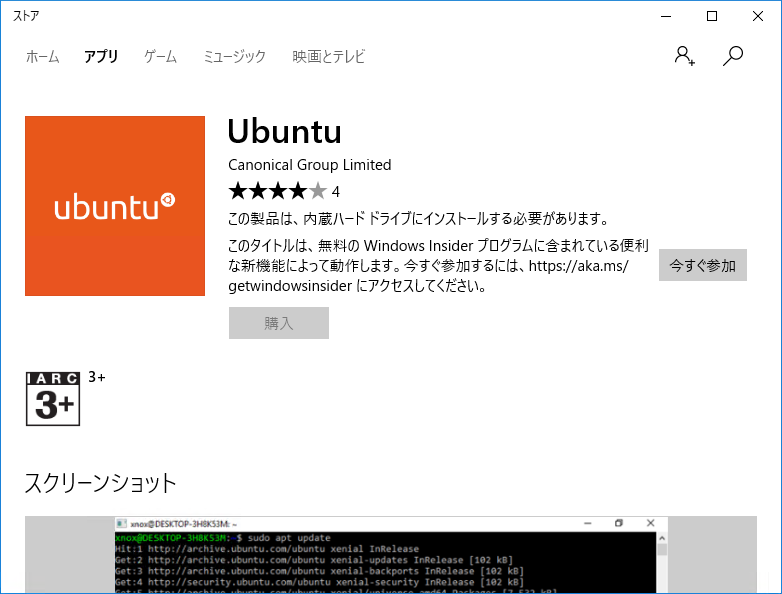Open the account sign-in icon
Image resolution: width=782 pixels, height=594 pixels.
685,56
